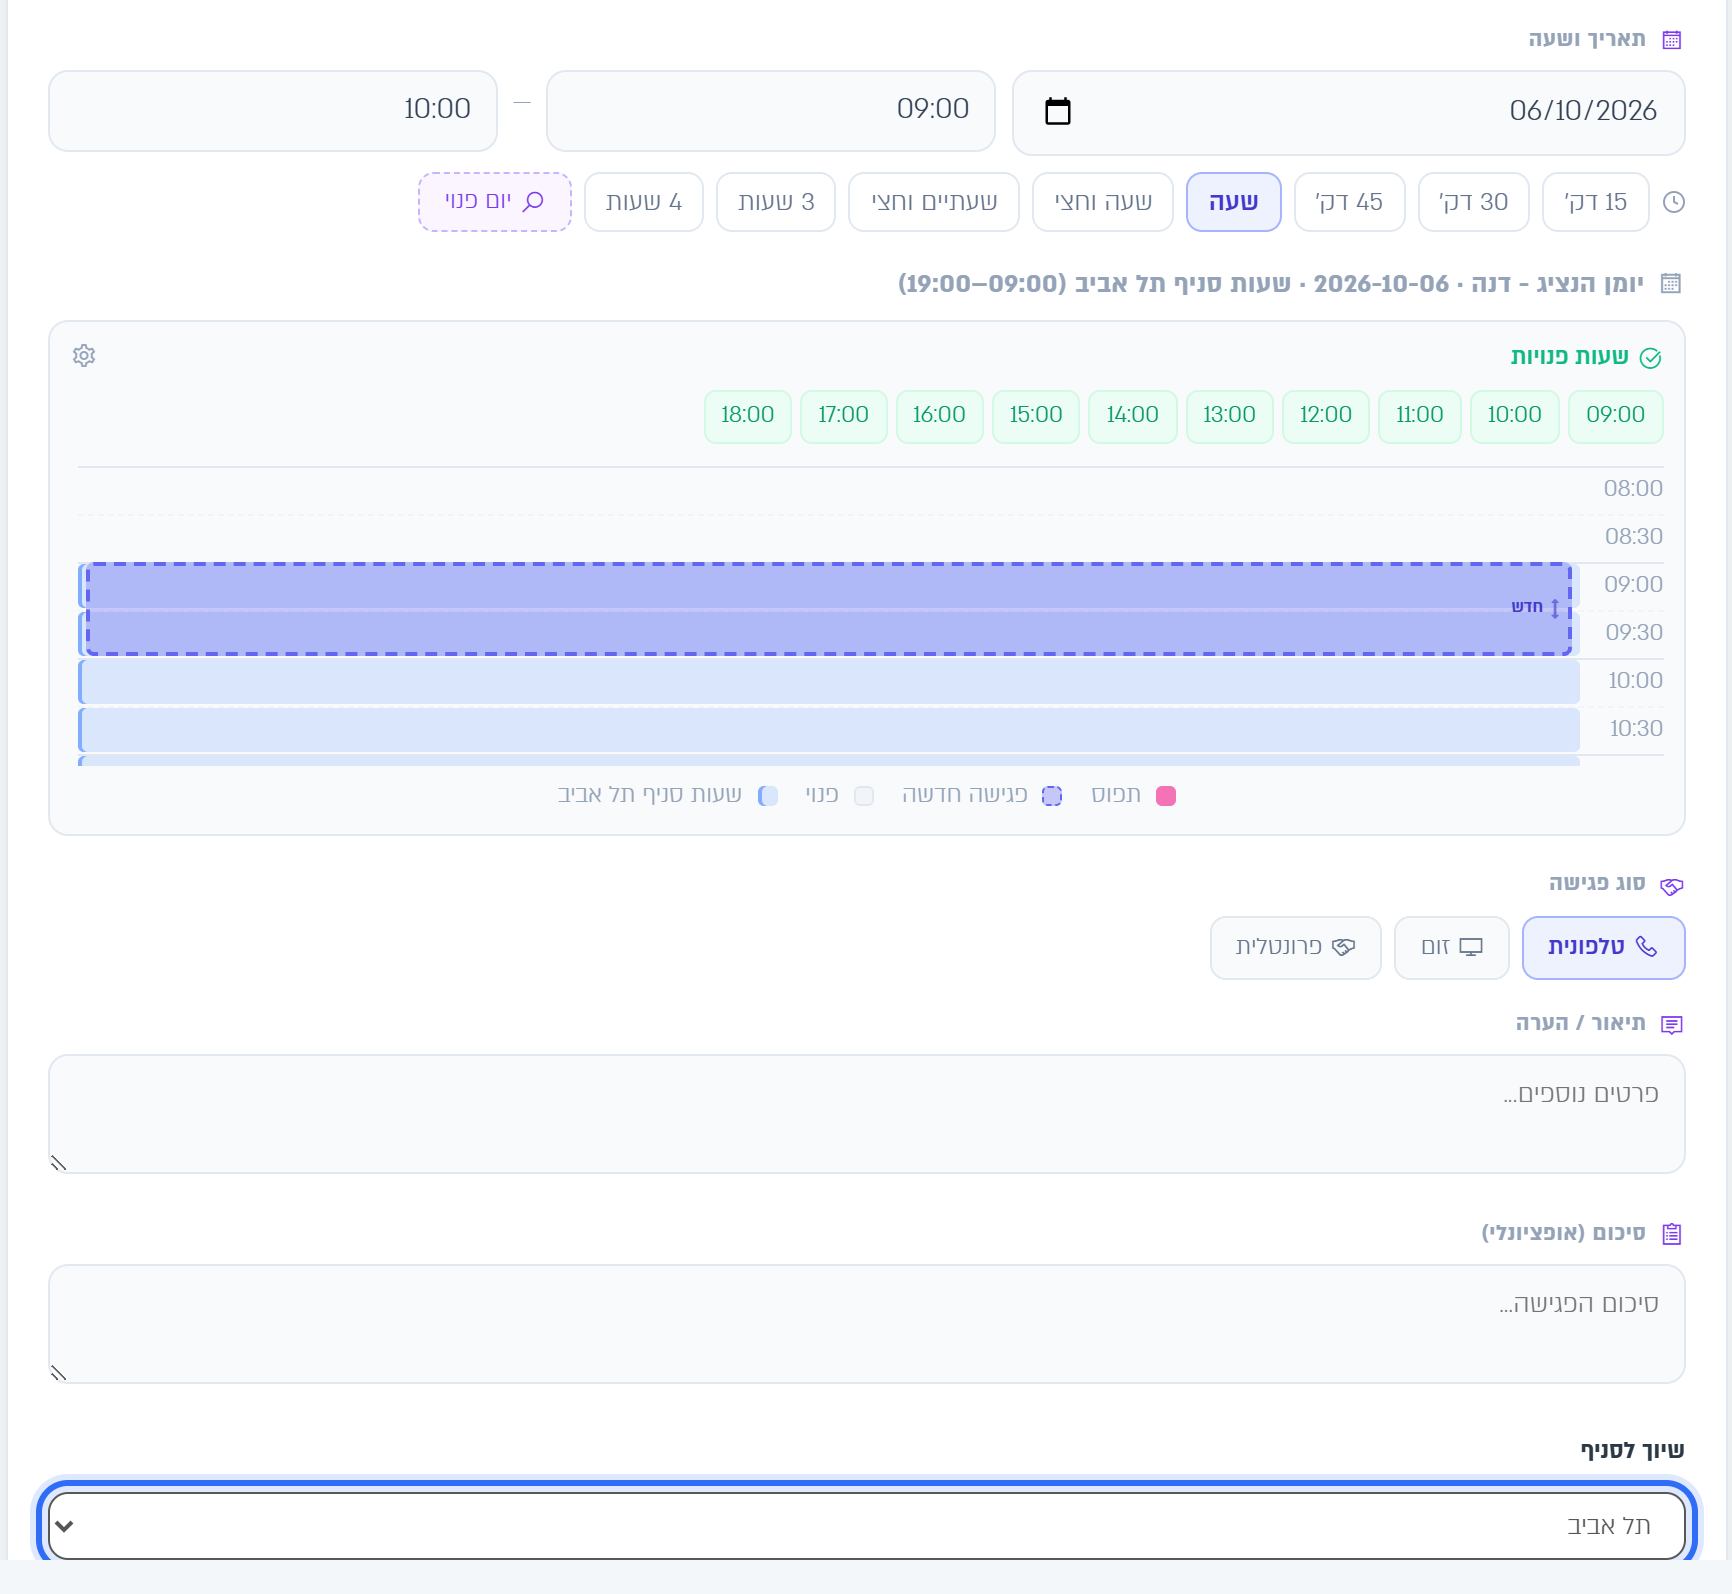Click the שעות סניף תל אביב legend swatch
1732x1594 pixels.
coord(768,796)
